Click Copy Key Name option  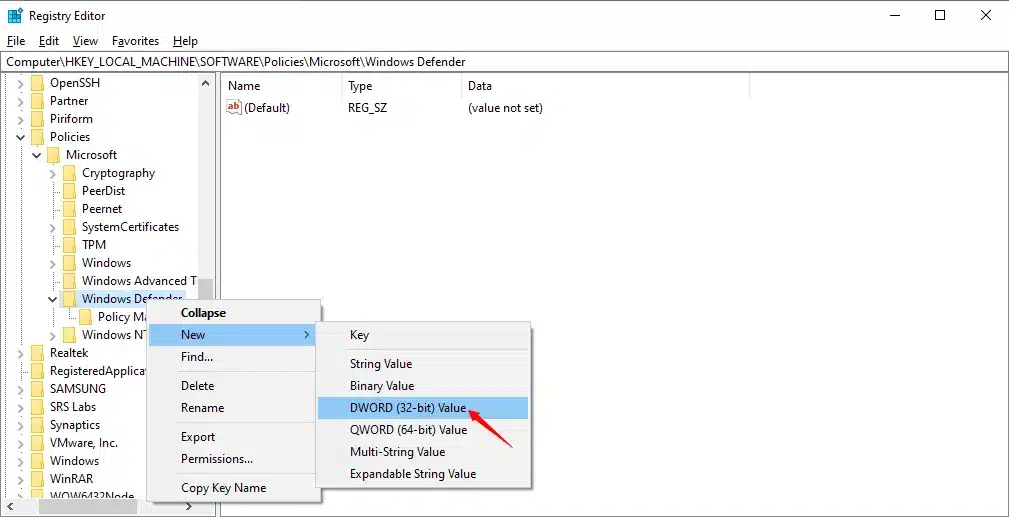pos(223,488)
